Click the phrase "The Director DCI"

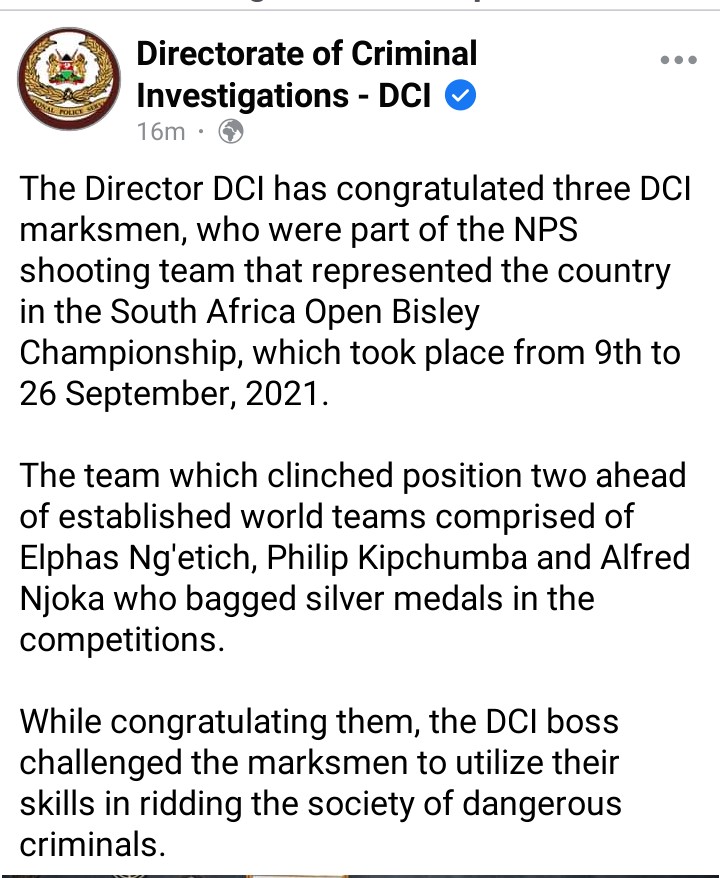pyautogui.click(x=144, y=188)
